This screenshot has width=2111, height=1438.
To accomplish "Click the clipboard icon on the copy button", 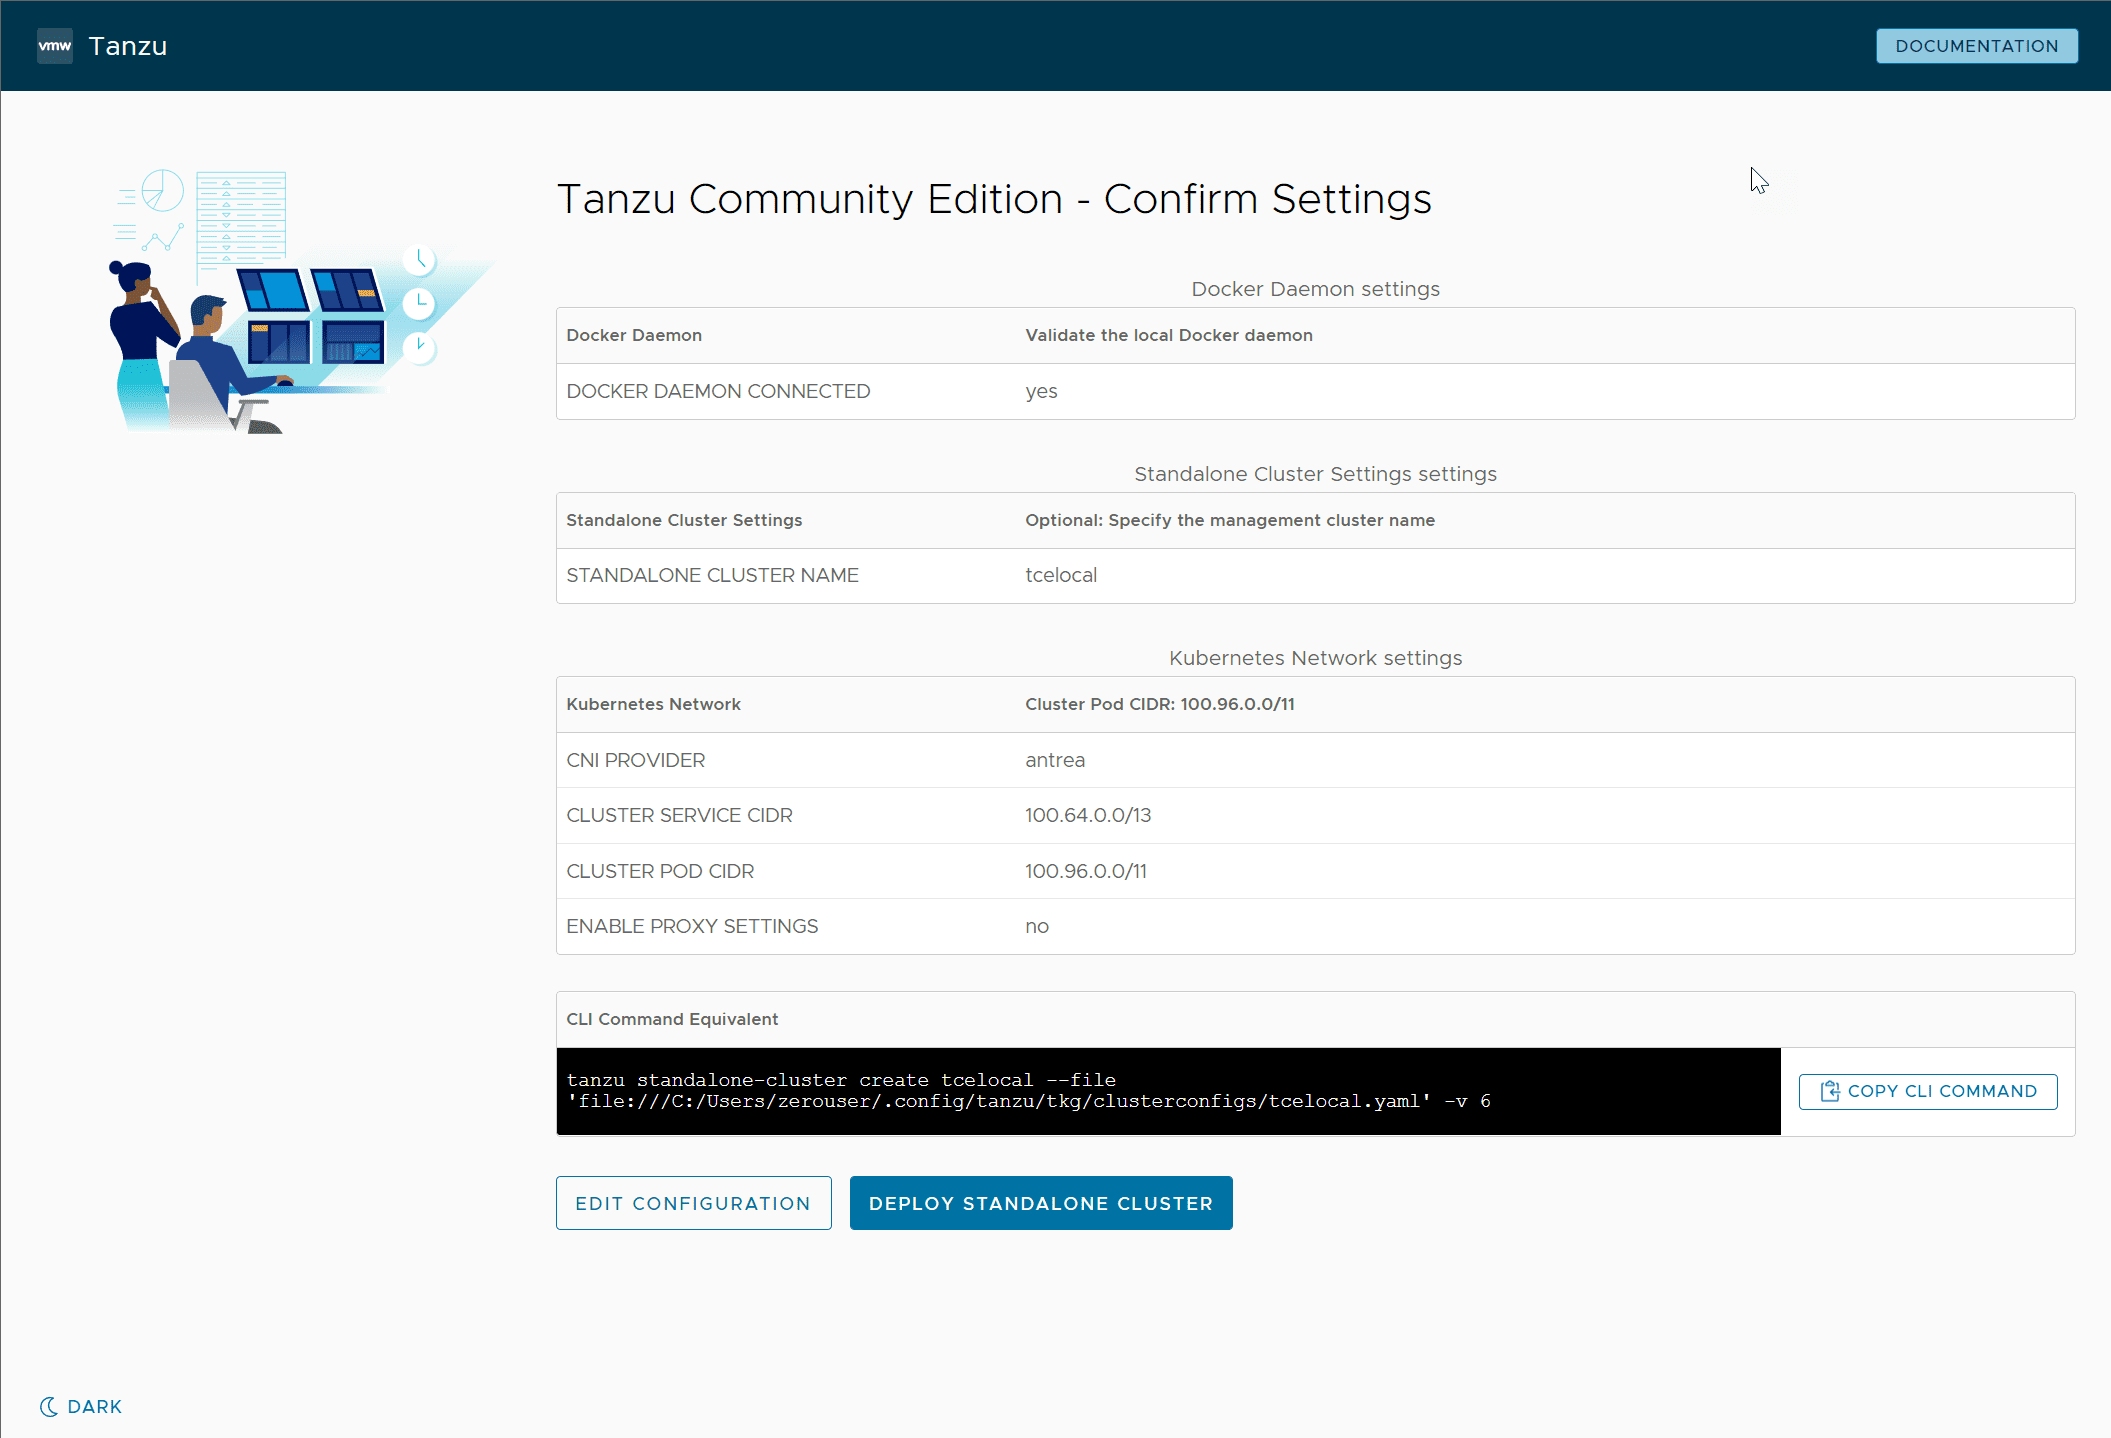I will [x=1829, y=1091].
